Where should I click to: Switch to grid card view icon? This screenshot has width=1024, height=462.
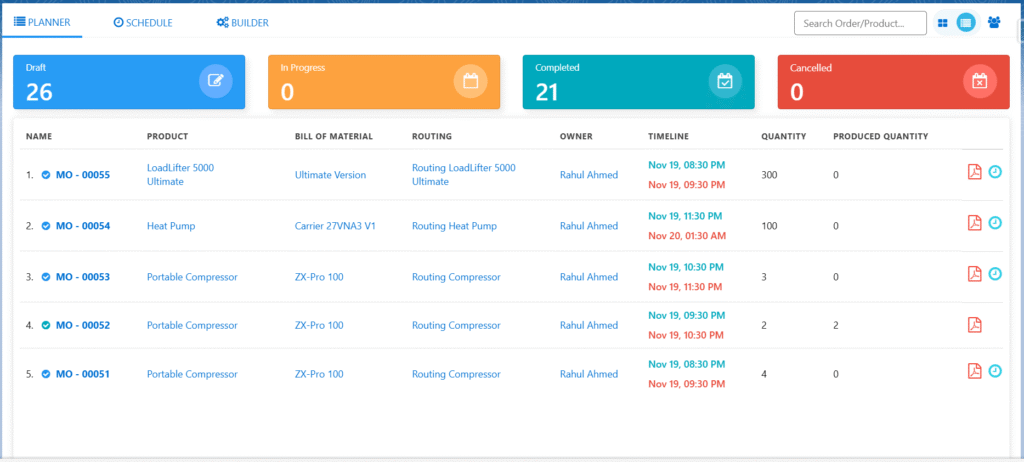944,22
